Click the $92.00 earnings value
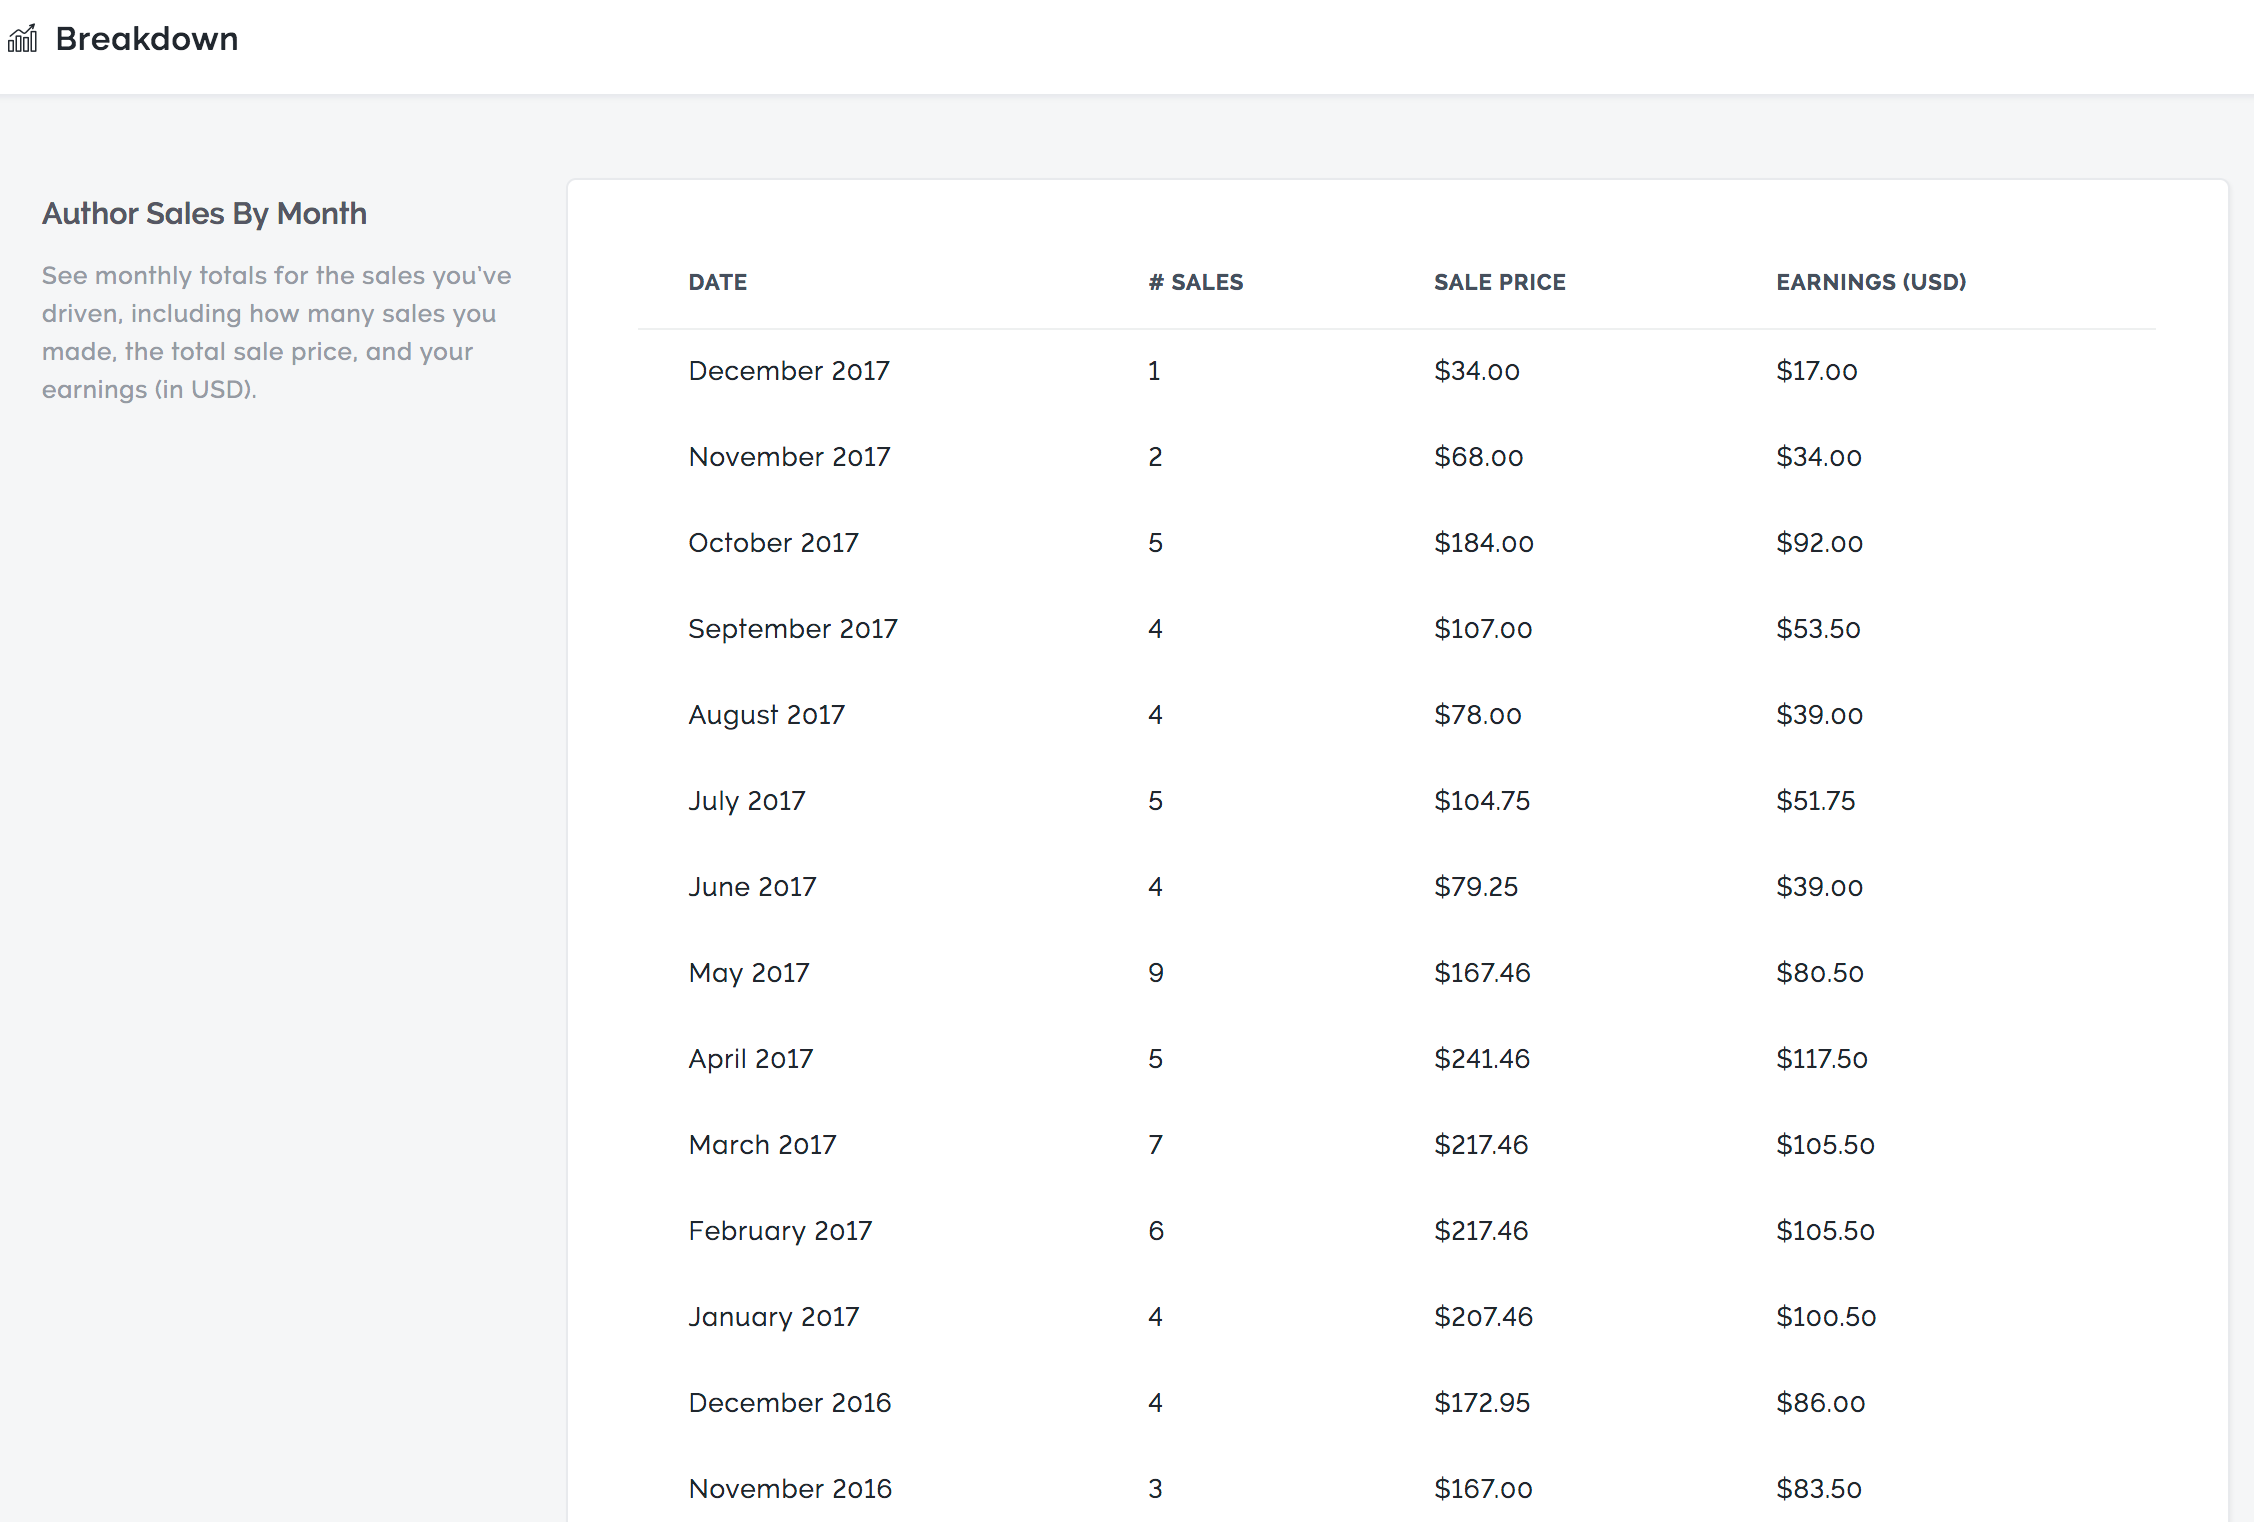This screenshot has width=2254, height=1522. coord(1819,543)
